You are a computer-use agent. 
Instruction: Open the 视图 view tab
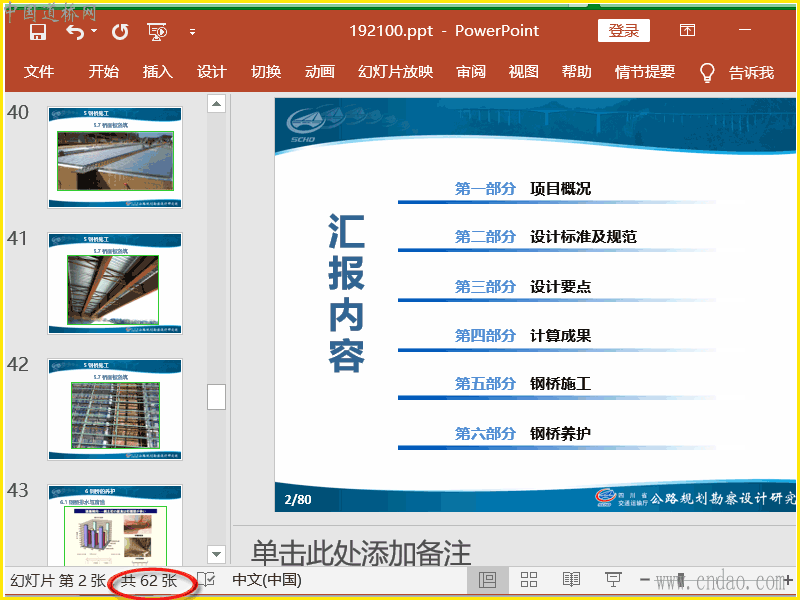[523, 72]
